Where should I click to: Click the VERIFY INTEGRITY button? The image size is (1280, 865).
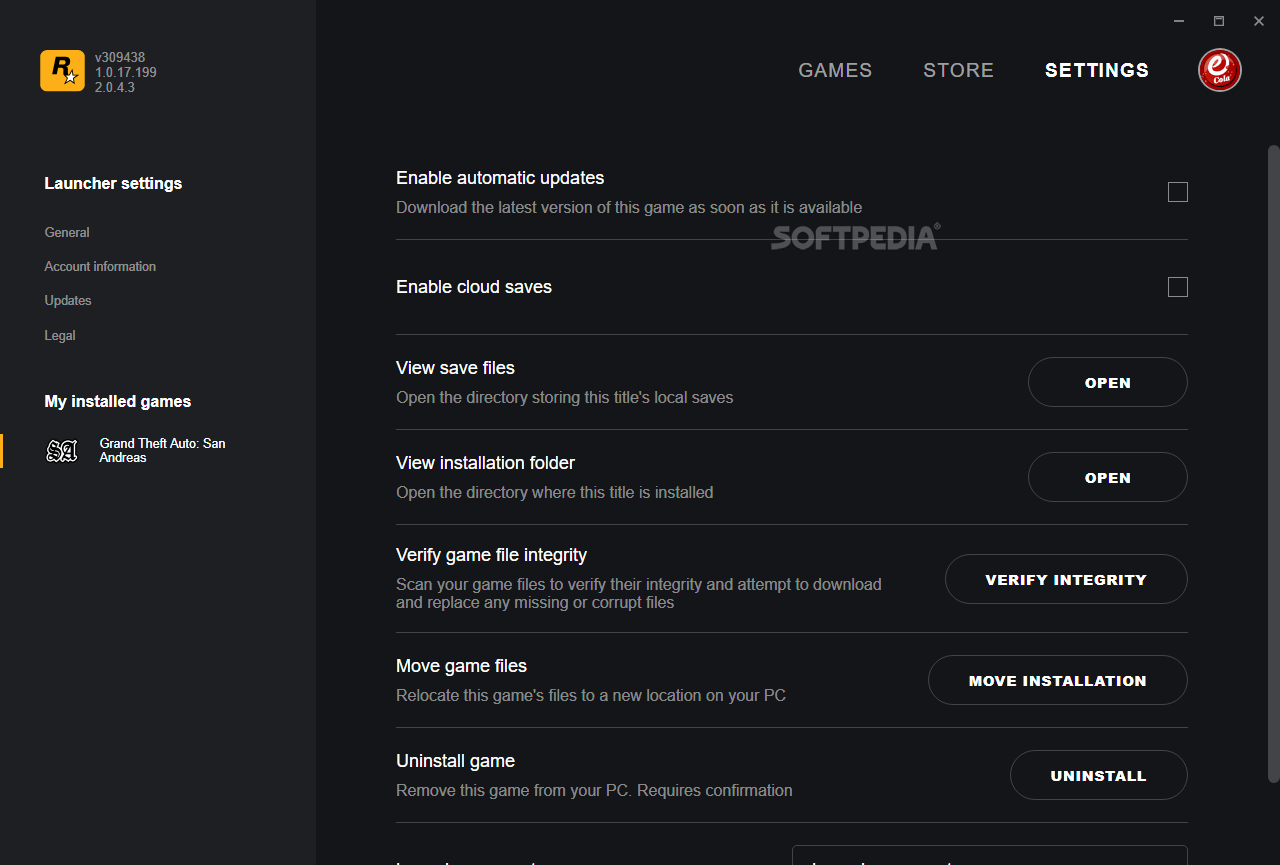1066,579
